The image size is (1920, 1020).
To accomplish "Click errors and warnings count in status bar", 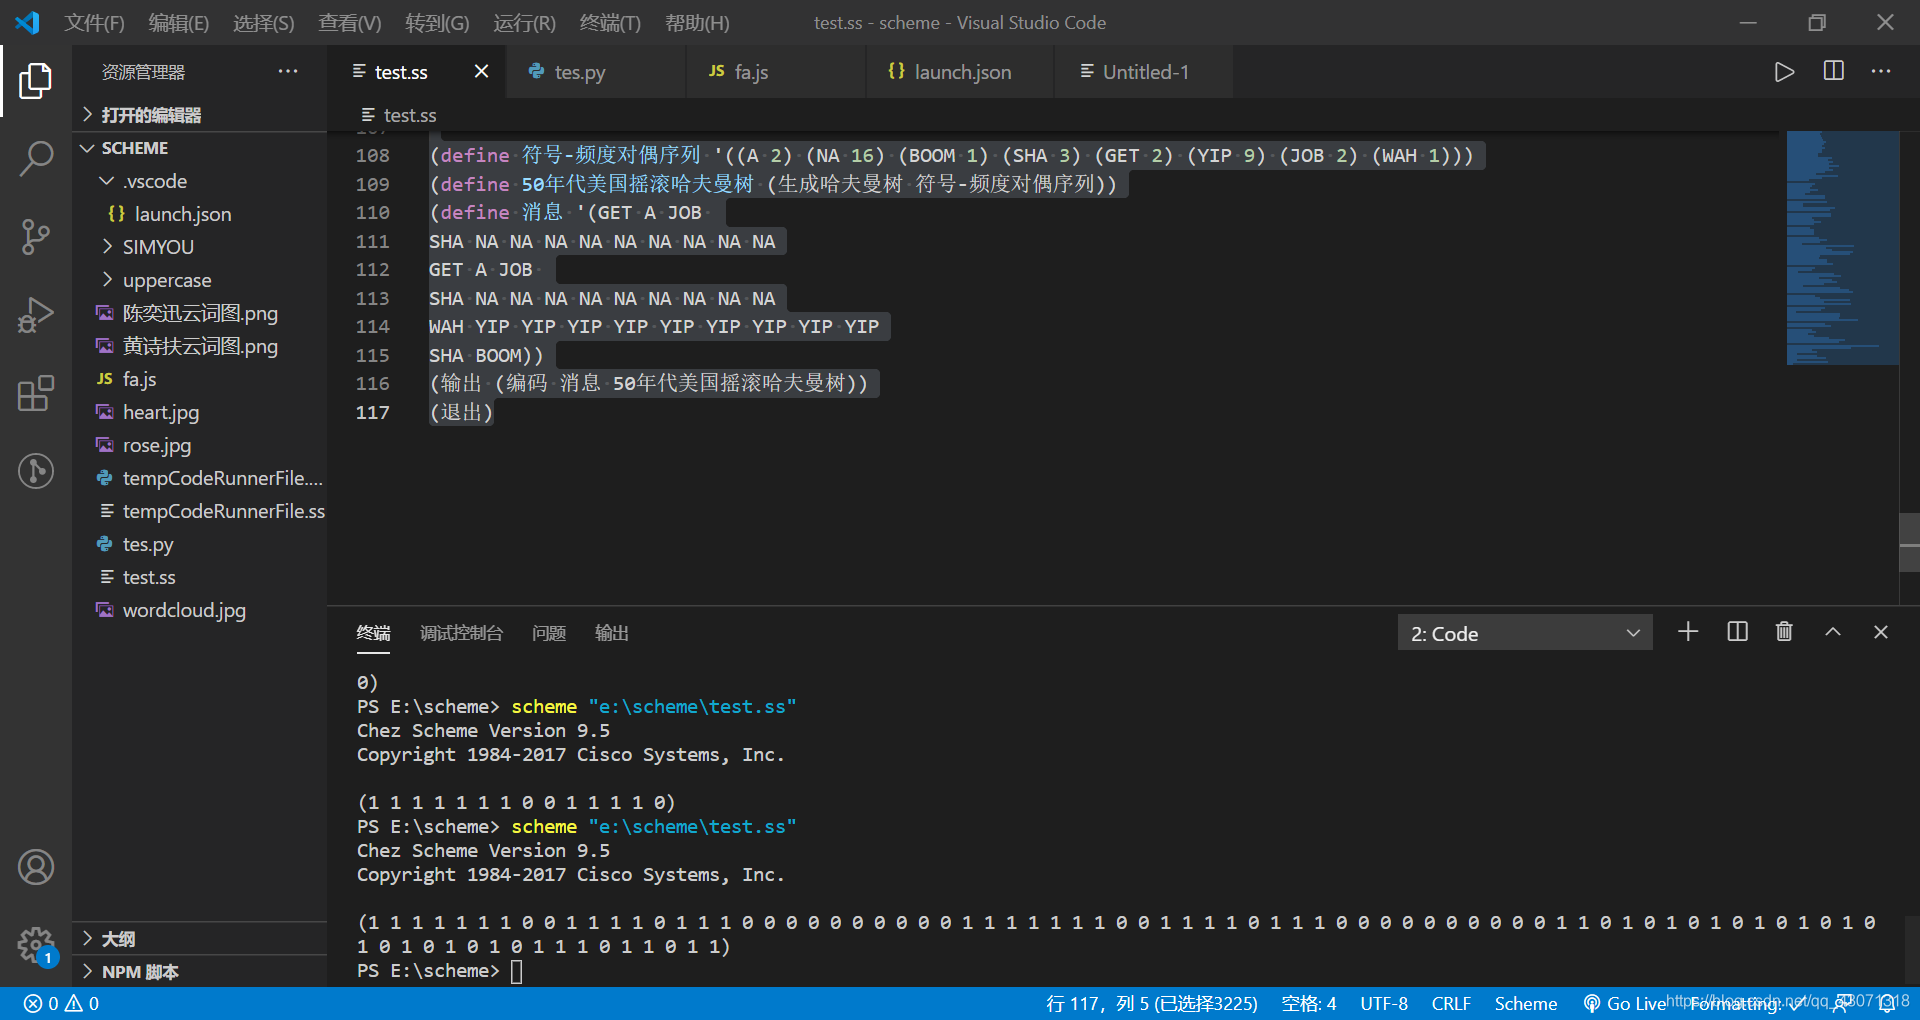I will [x=61, y=1004].
